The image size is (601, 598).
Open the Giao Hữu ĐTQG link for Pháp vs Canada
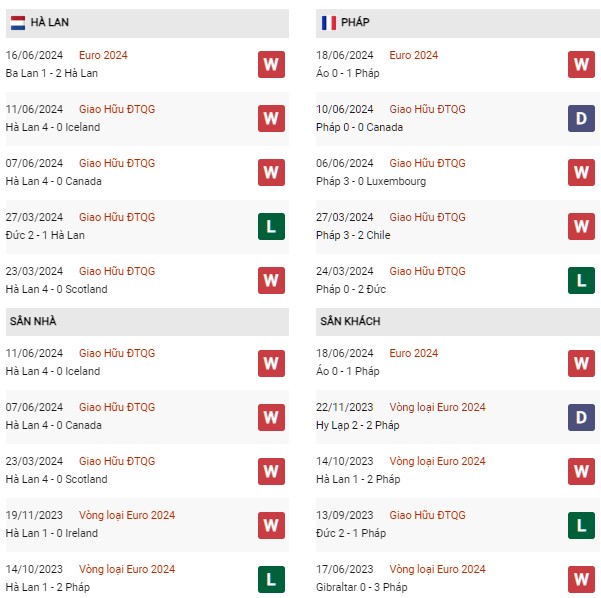point(427,109)
